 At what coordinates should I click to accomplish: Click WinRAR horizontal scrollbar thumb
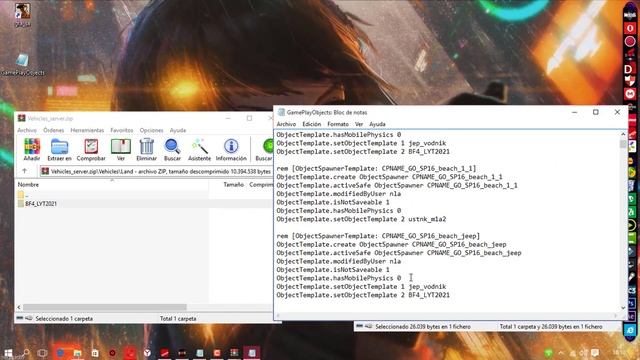(x=105, y=307)
